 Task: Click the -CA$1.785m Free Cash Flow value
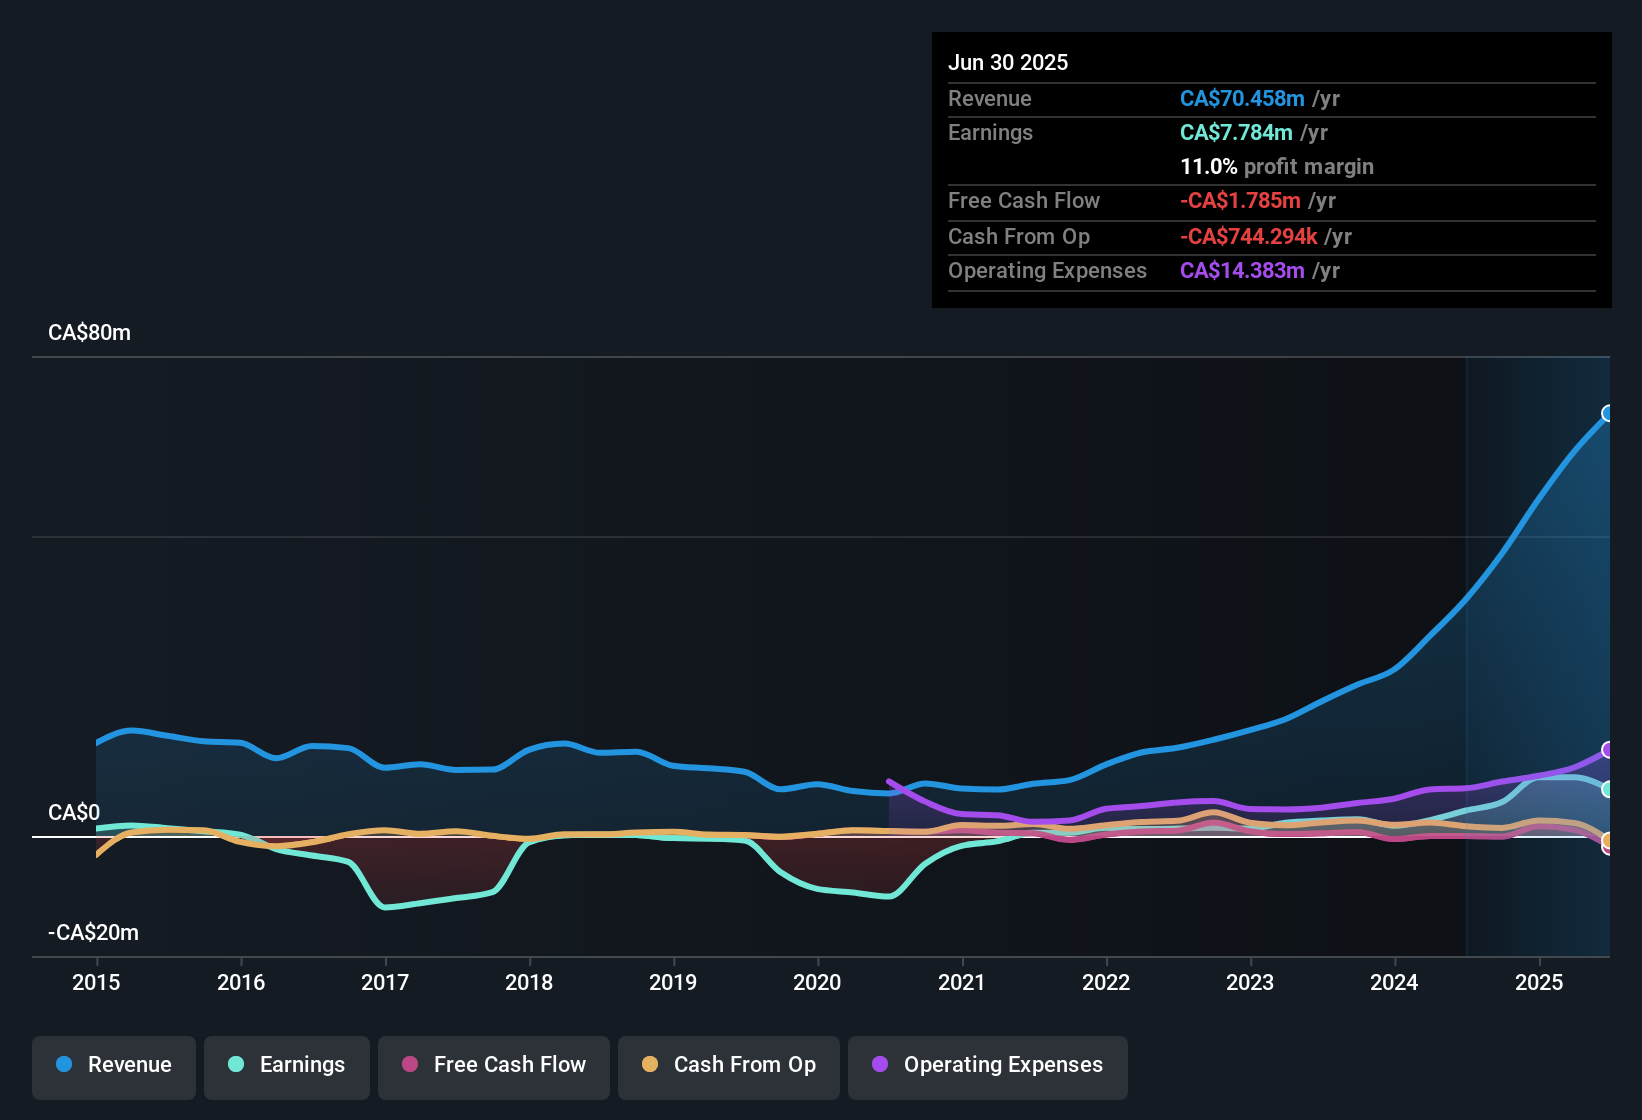click(1240, 201)
